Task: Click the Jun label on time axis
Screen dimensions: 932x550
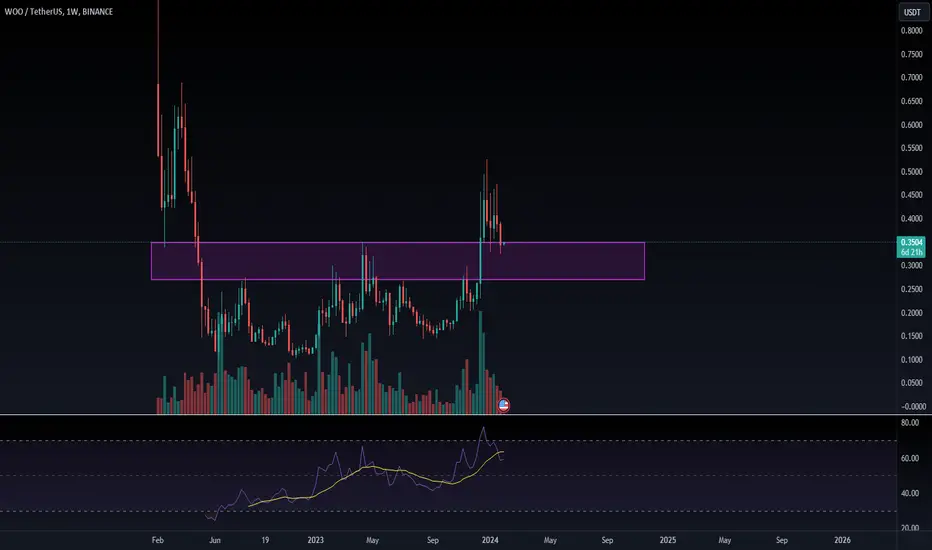Action: coord(215,540)
